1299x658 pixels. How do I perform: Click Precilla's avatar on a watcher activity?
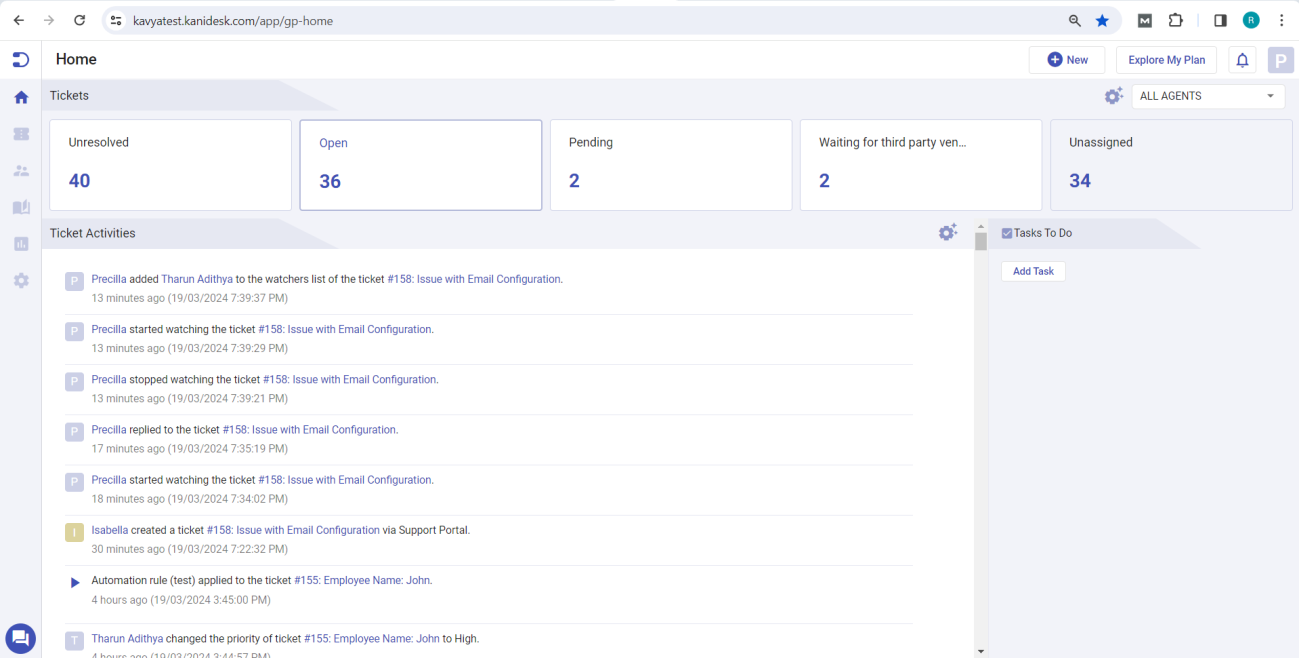click(x=74, y=281)
